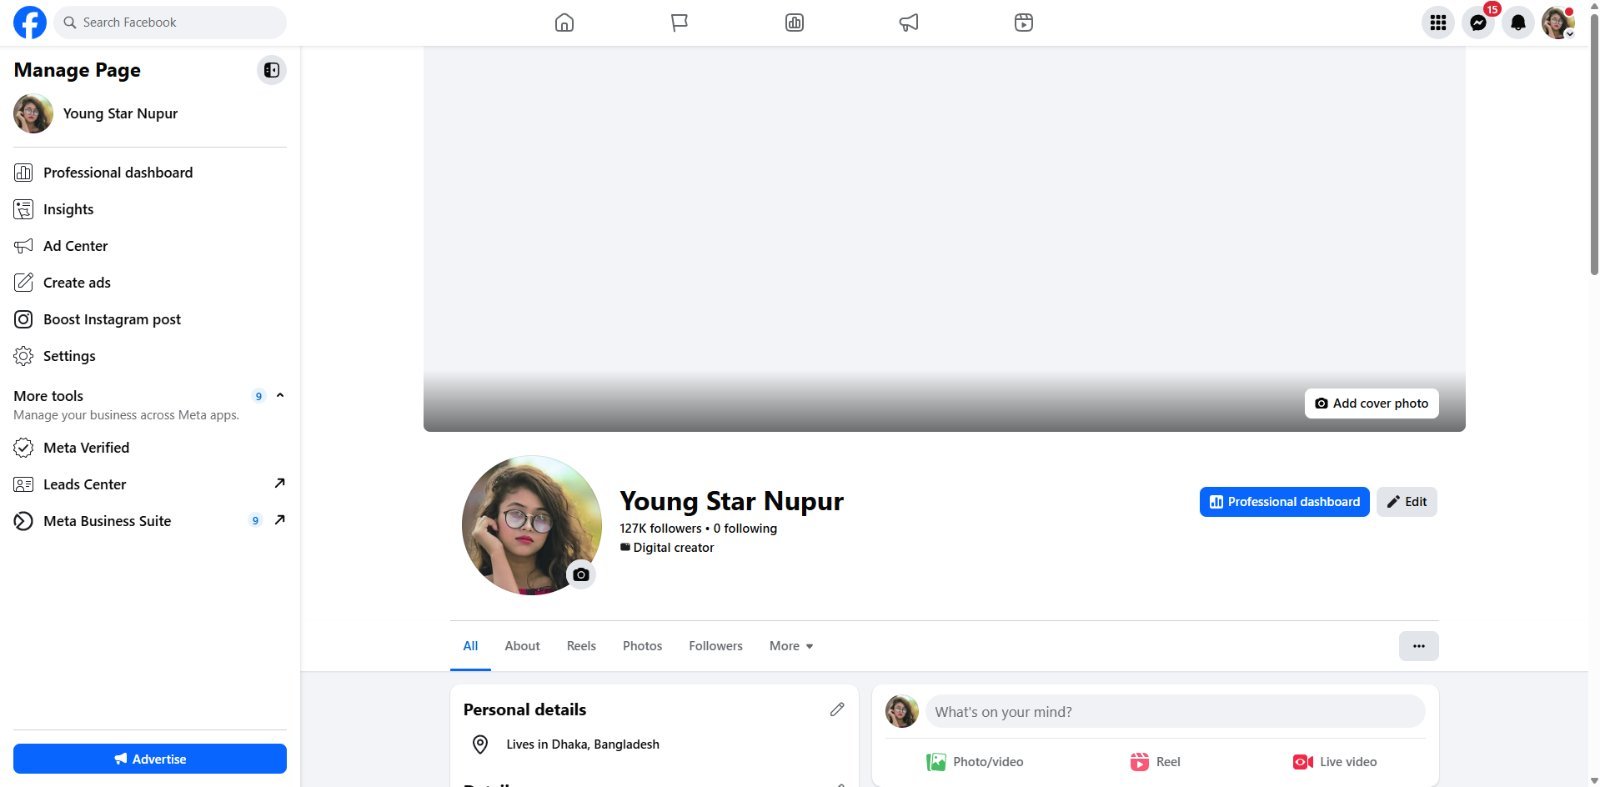Open page Settings in sidebar

150,356
